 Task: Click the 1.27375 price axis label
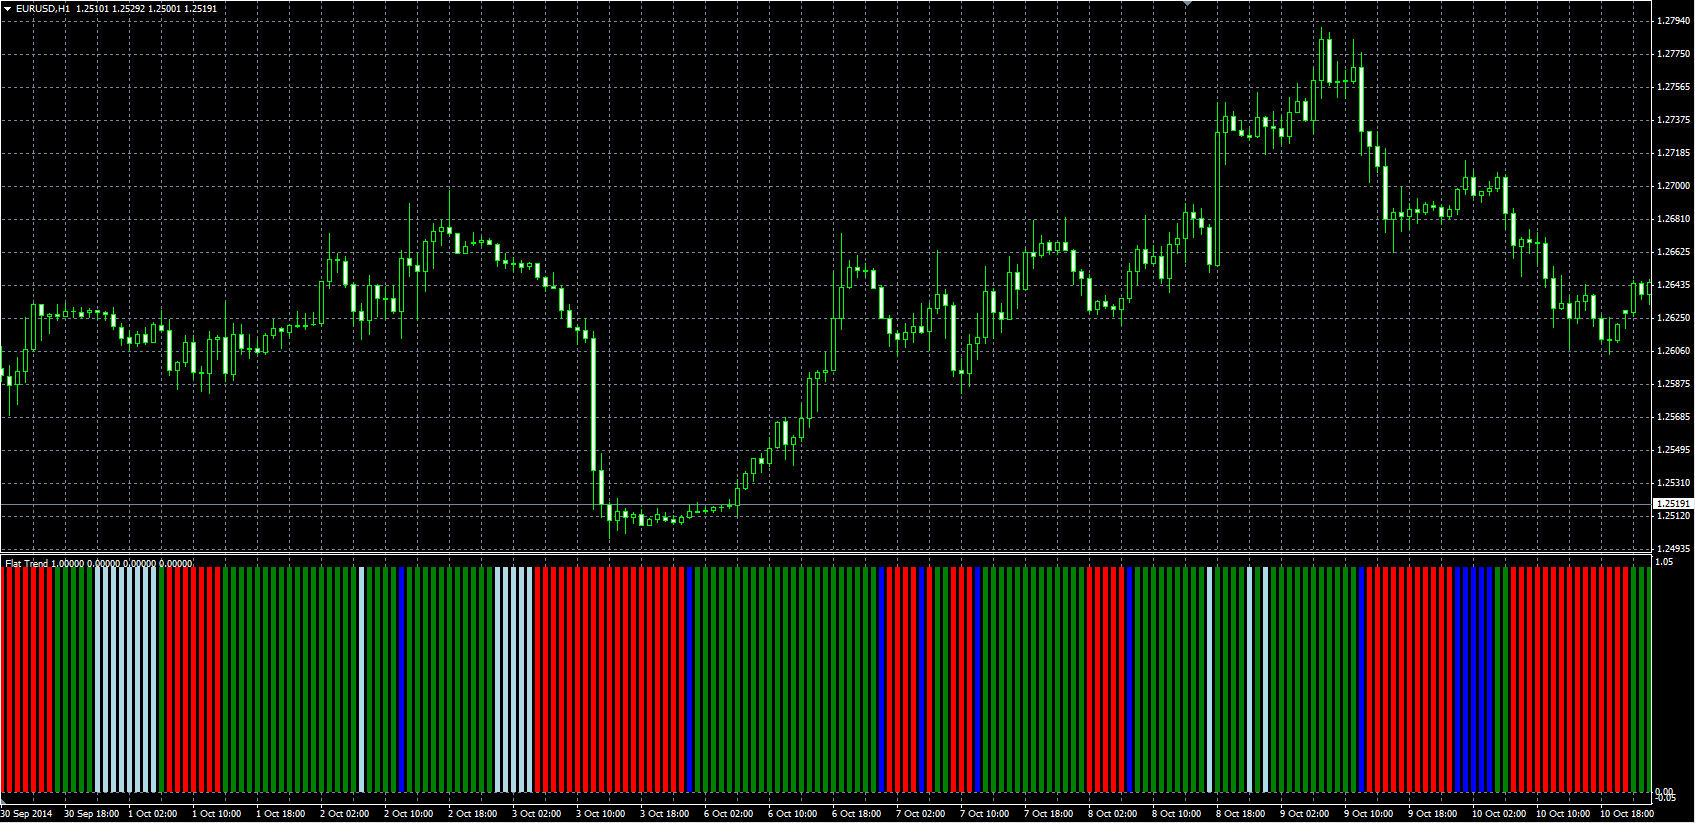(x=1673, y=120)
